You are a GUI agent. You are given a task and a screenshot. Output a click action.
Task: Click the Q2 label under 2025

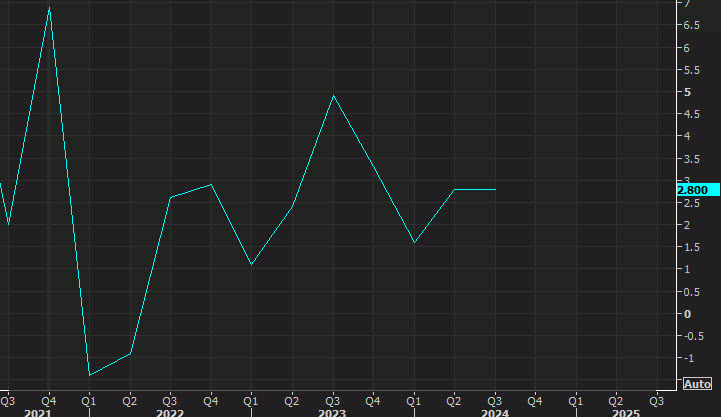(617, 399)
